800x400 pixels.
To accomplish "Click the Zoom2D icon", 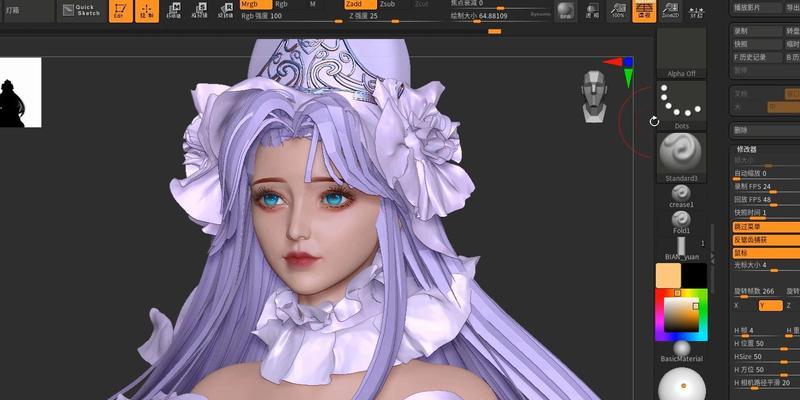I will tap(670, 11).
